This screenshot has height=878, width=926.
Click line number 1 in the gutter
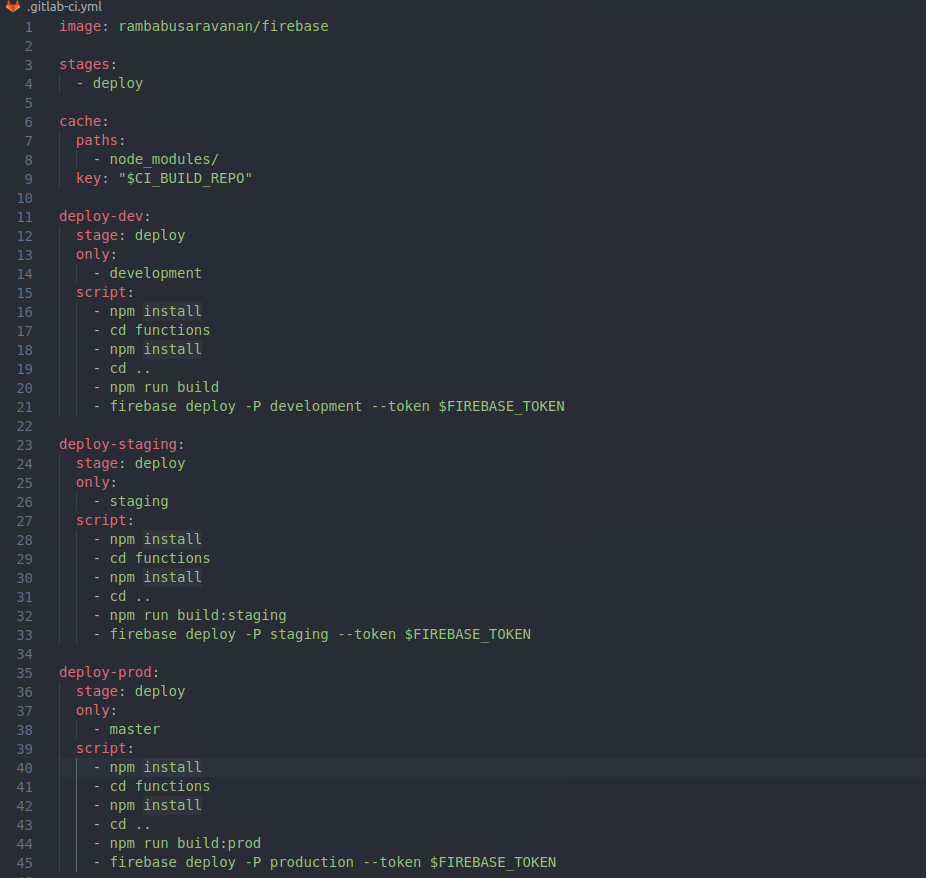pos(27,26)
